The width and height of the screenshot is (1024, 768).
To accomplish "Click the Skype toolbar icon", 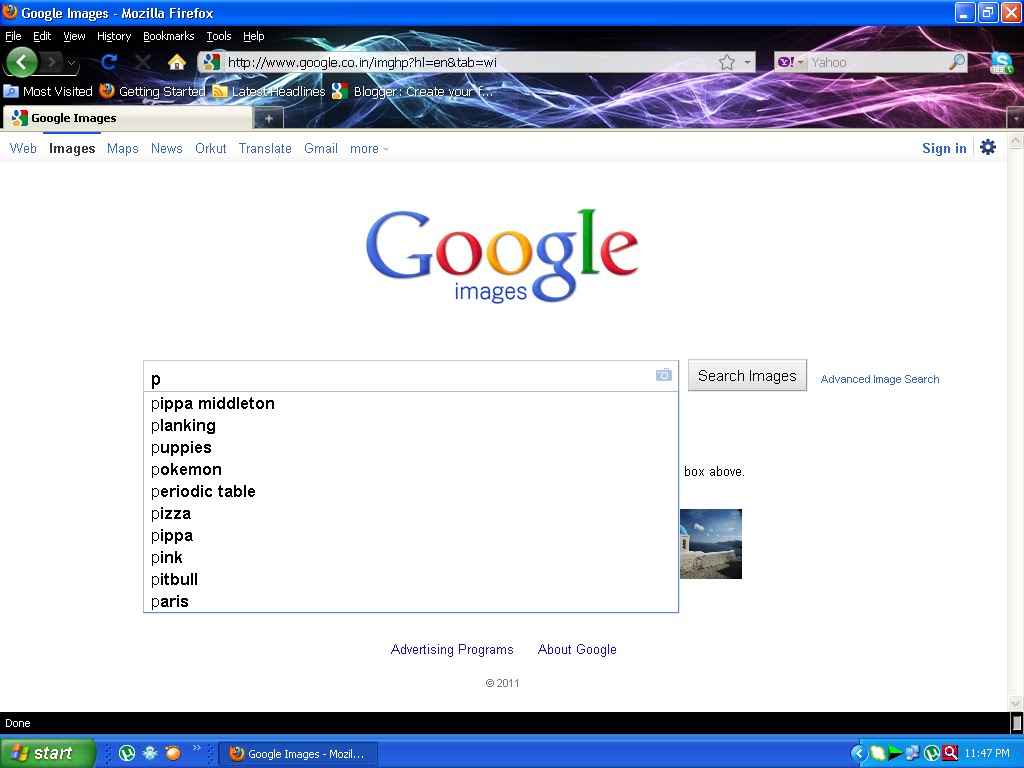I will tap(1001, 63).
